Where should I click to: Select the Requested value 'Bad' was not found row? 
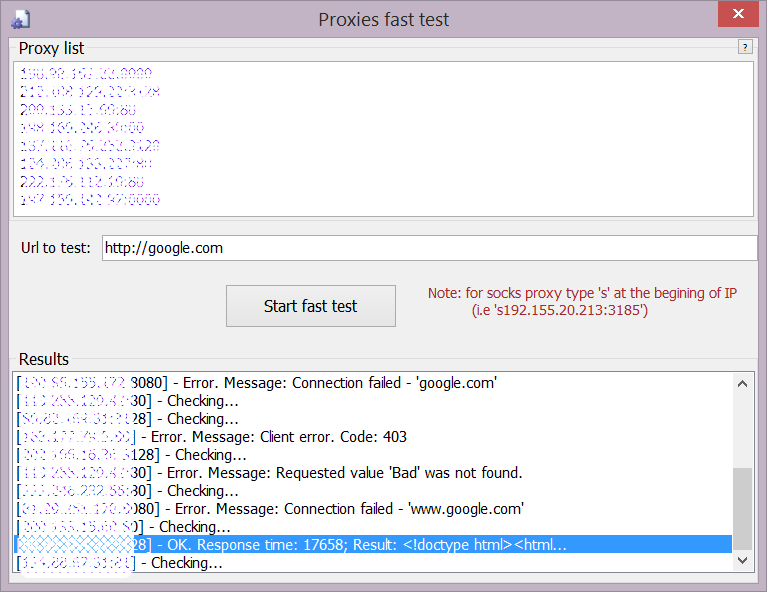point(373,473)
